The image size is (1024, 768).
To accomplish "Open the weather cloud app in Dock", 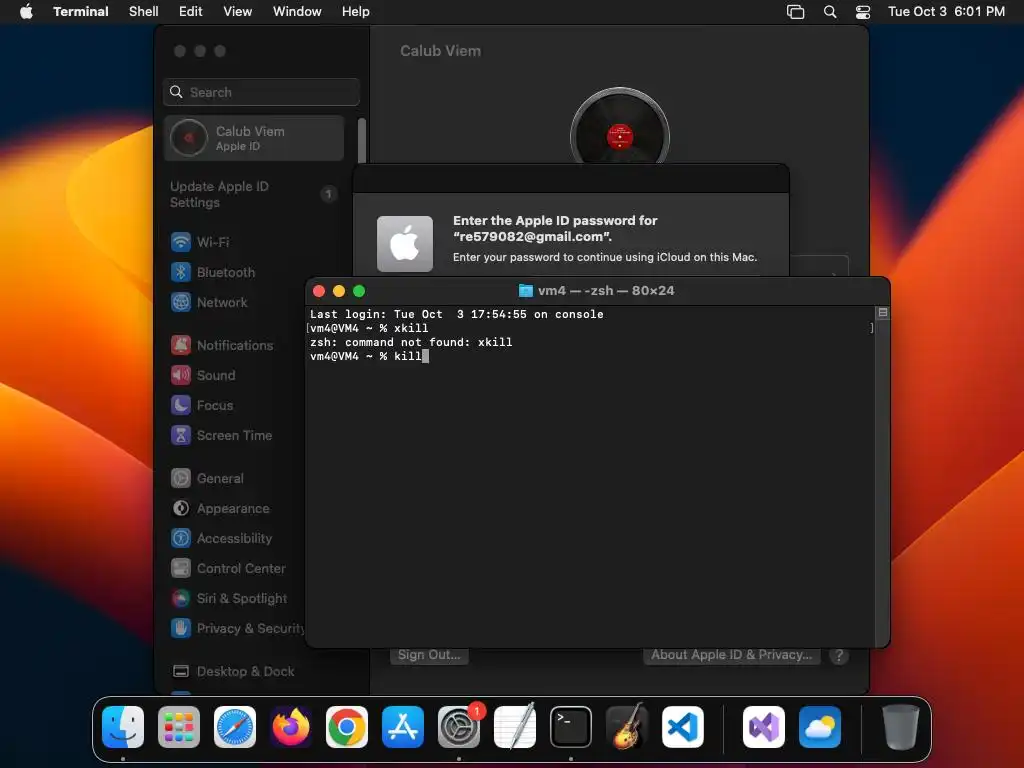I will (x=820, y=727).
